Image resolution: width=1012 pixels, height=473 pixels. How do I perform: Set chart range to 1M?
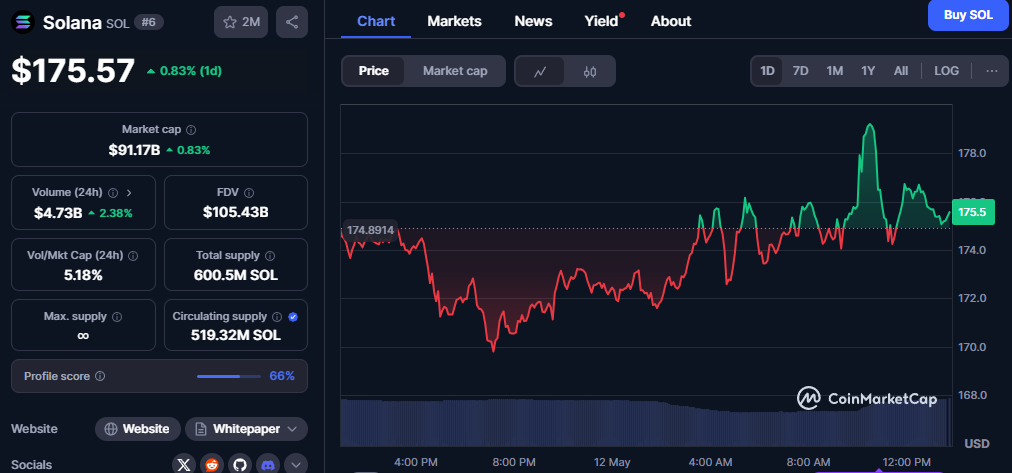tap(835, 71)
